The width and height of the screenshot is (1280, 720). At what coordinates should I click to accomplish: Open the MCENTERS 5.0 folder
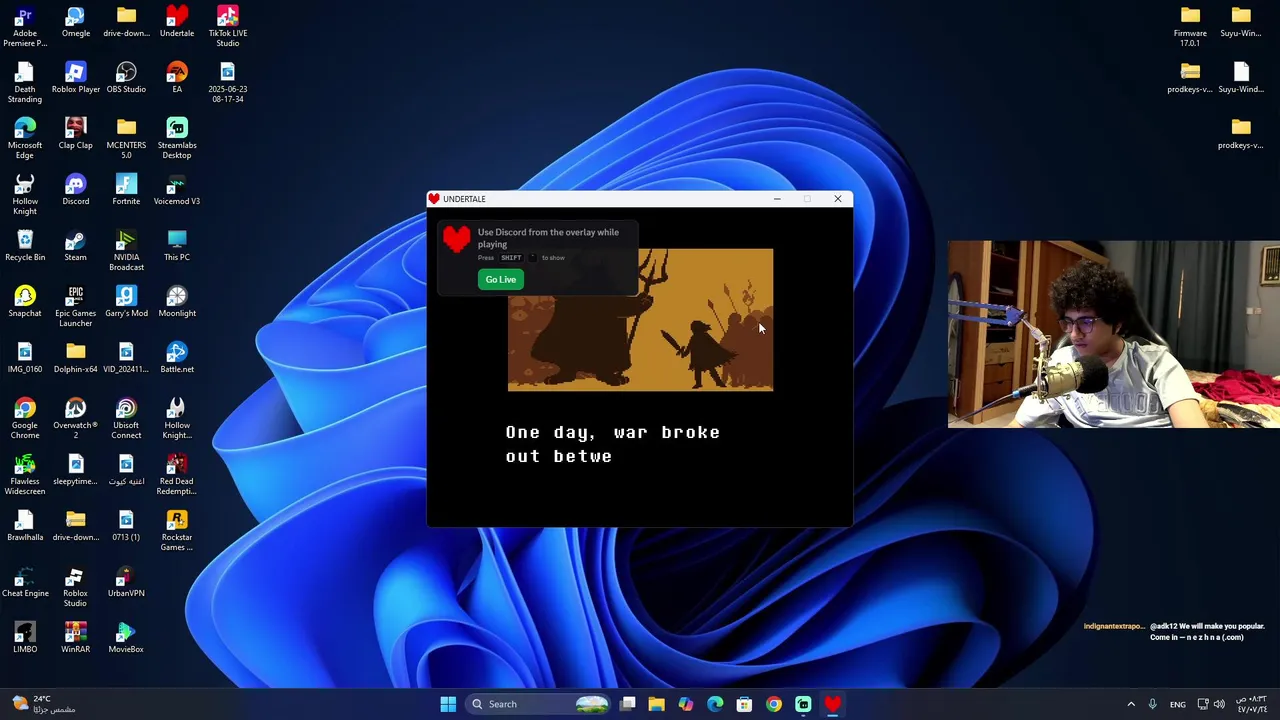click(x=126, y=139)
